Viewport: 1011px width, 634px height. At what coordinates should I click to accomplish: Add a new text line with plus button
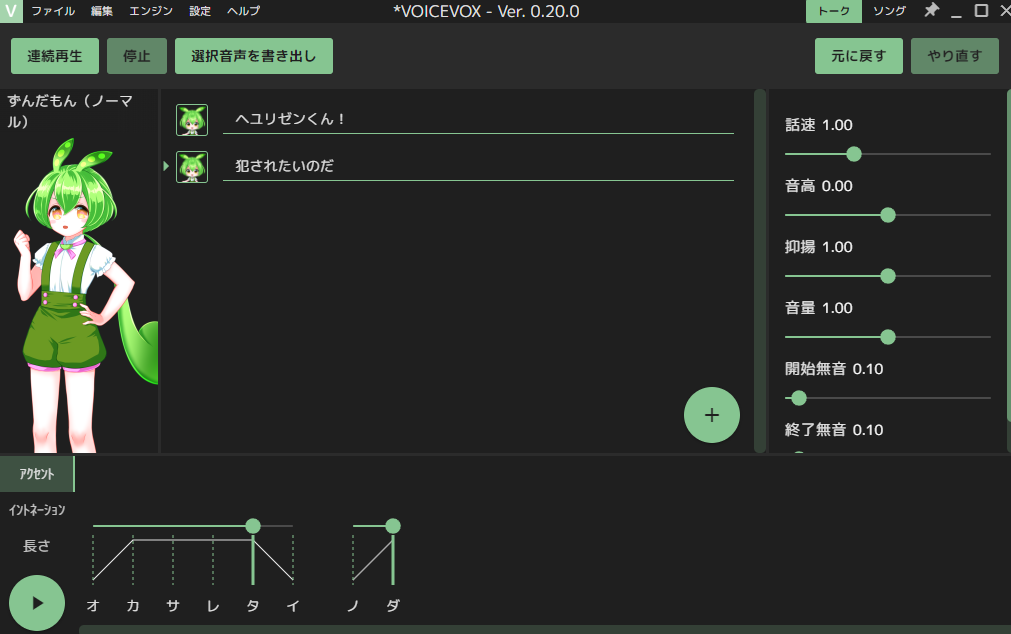pyautogui.click(x=712, y=415)
